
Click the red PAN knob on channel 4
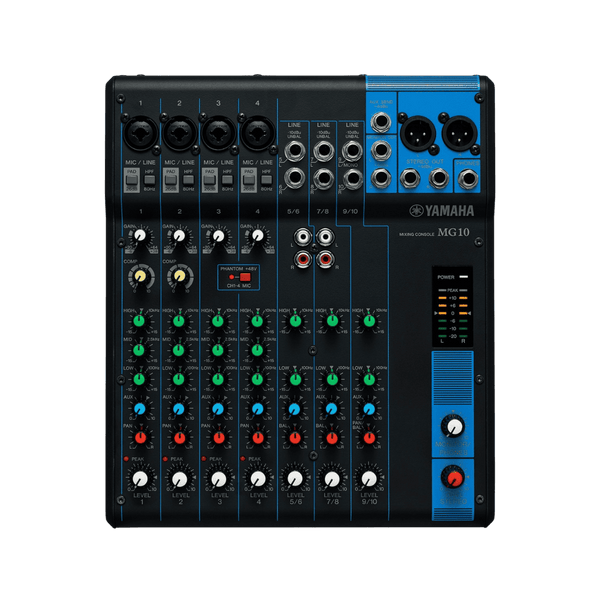pyautogui.click(x=258, y=438)
